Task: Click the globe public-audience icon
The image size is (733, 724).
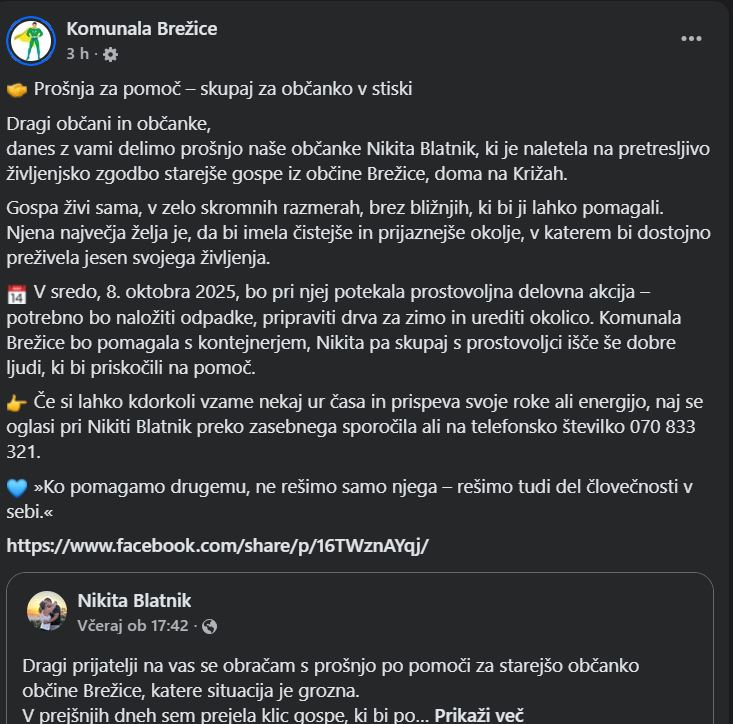Action: [x=209, y=626]
